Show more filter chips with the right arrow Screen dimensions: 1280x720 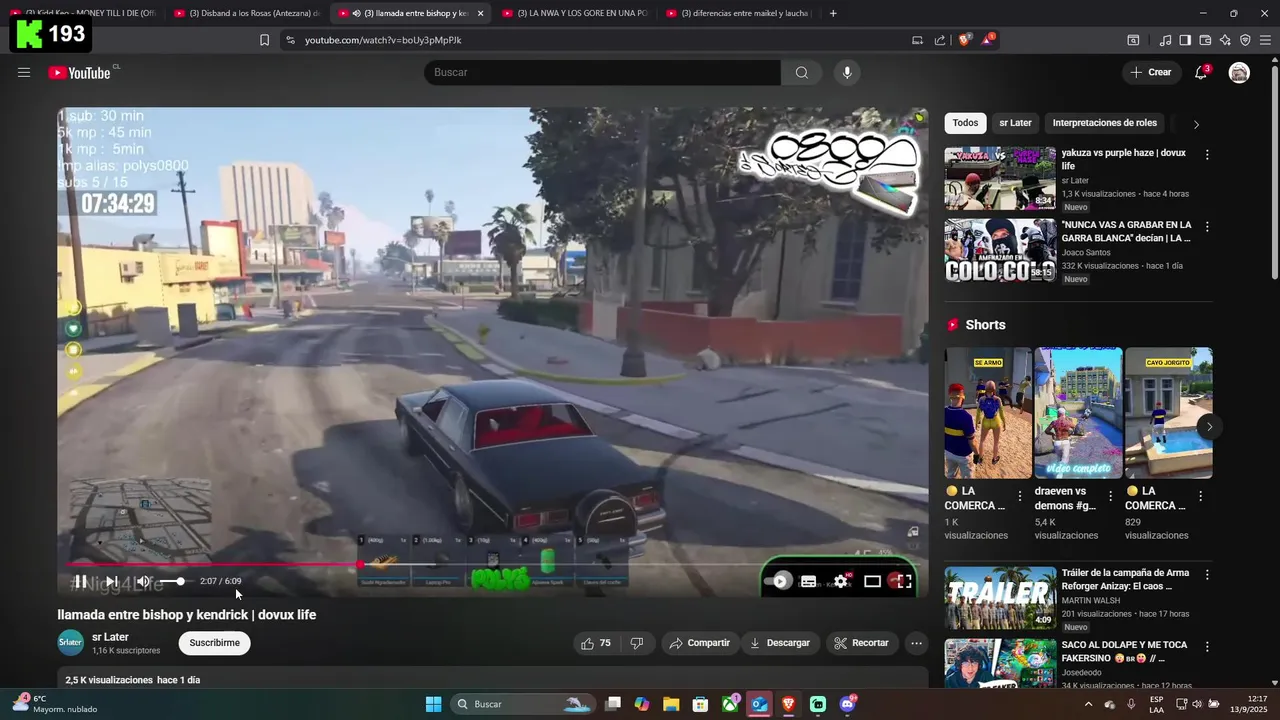pyautogui.click(x=1196, y=124)
